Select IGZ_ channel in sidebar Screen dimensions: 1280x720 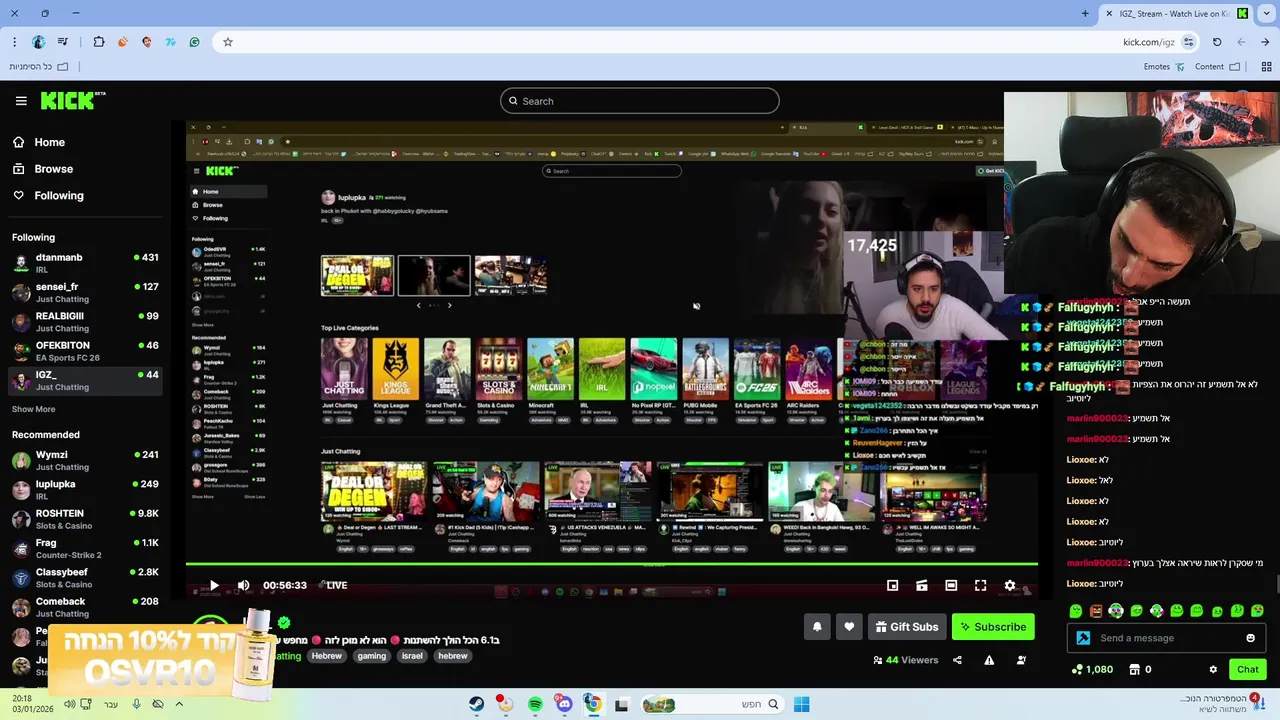tap(84, 380)
